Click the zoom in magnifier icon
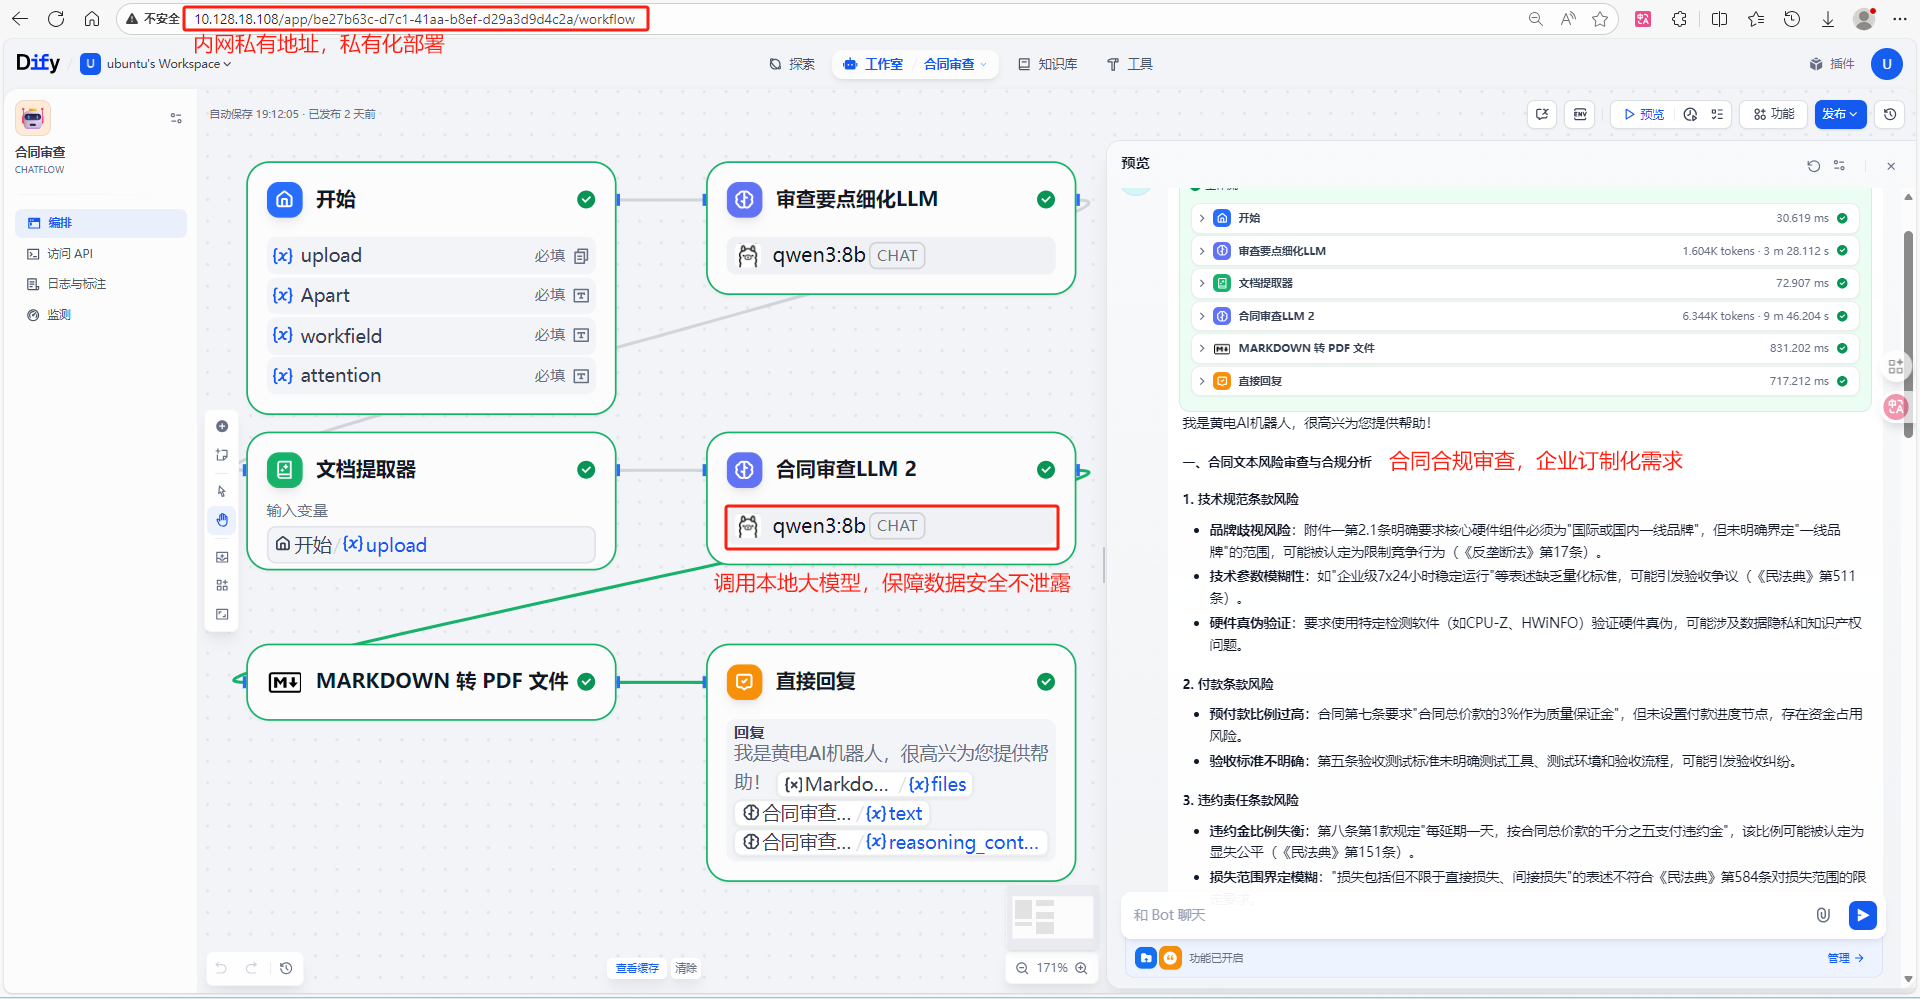The width and height of the screenshot is (1920, 999). [1081, 968]
